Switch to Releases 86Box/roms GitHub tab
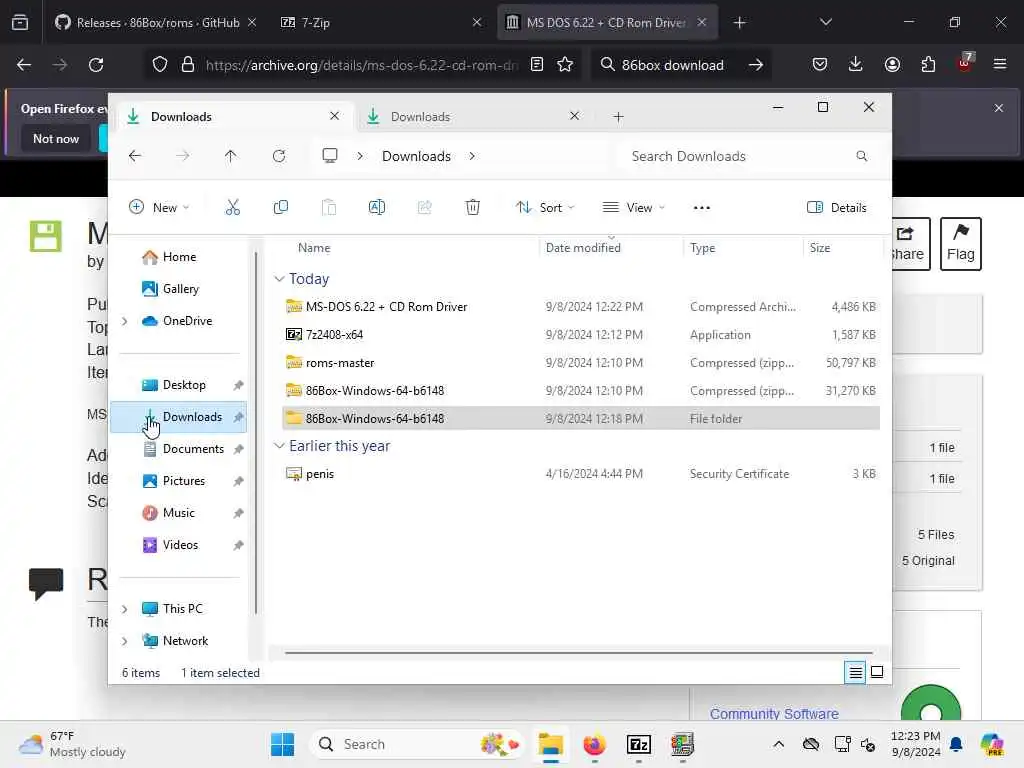The height and width of the screenshot is (768, 1024). (155, 23)
